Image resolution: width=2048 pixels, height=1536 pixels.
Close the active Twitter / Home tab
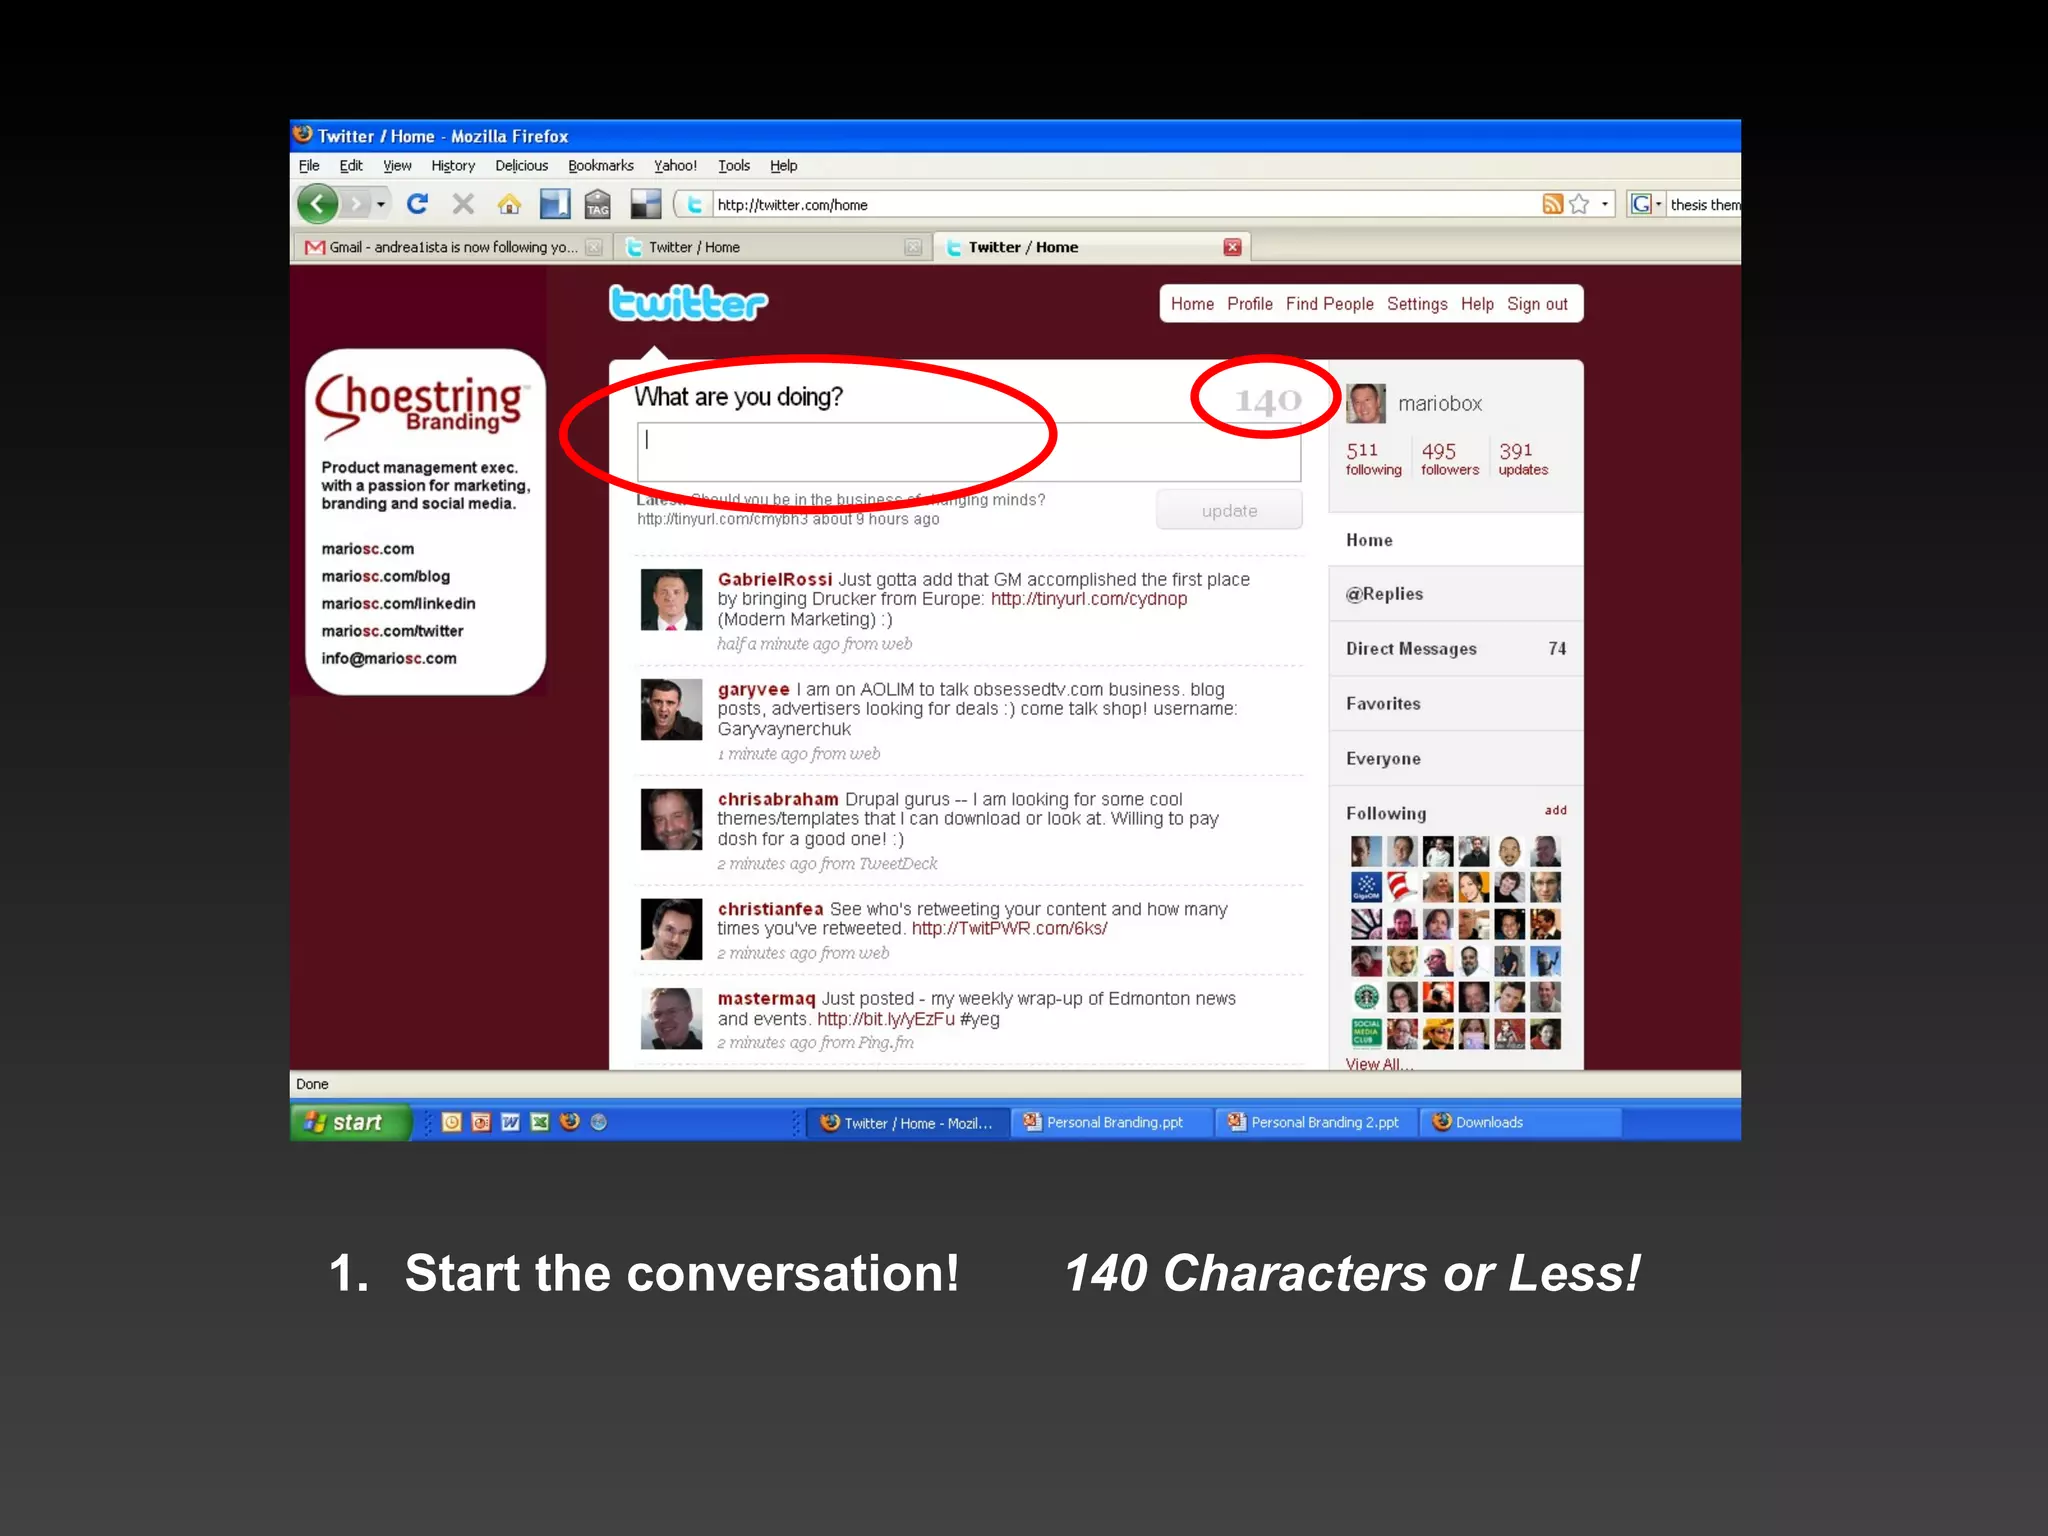coord(1233,247)
